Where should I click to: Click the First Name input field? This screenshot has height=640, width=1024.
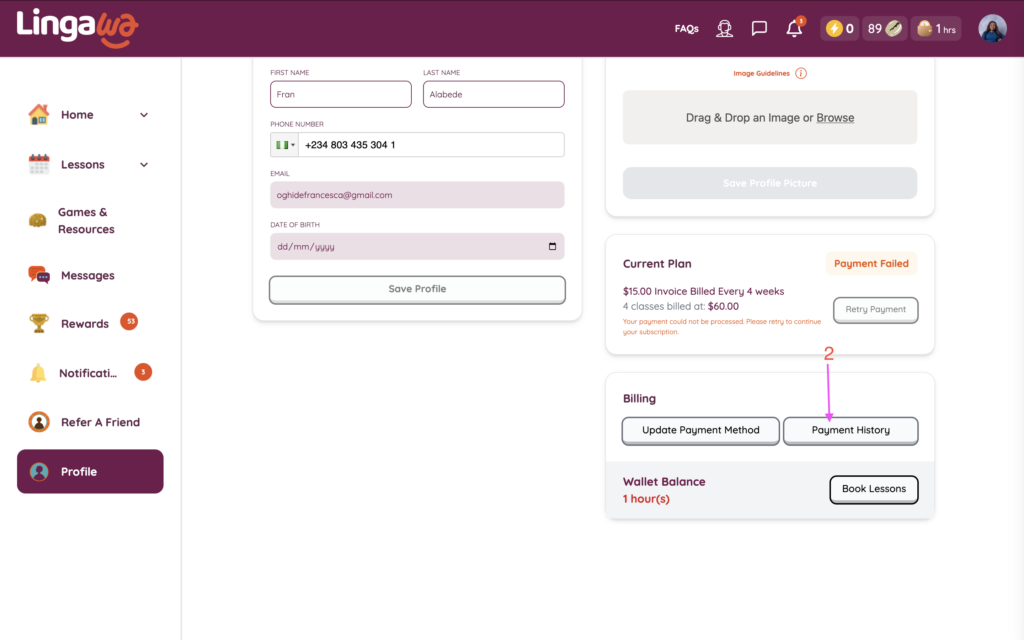coord(340,94)
